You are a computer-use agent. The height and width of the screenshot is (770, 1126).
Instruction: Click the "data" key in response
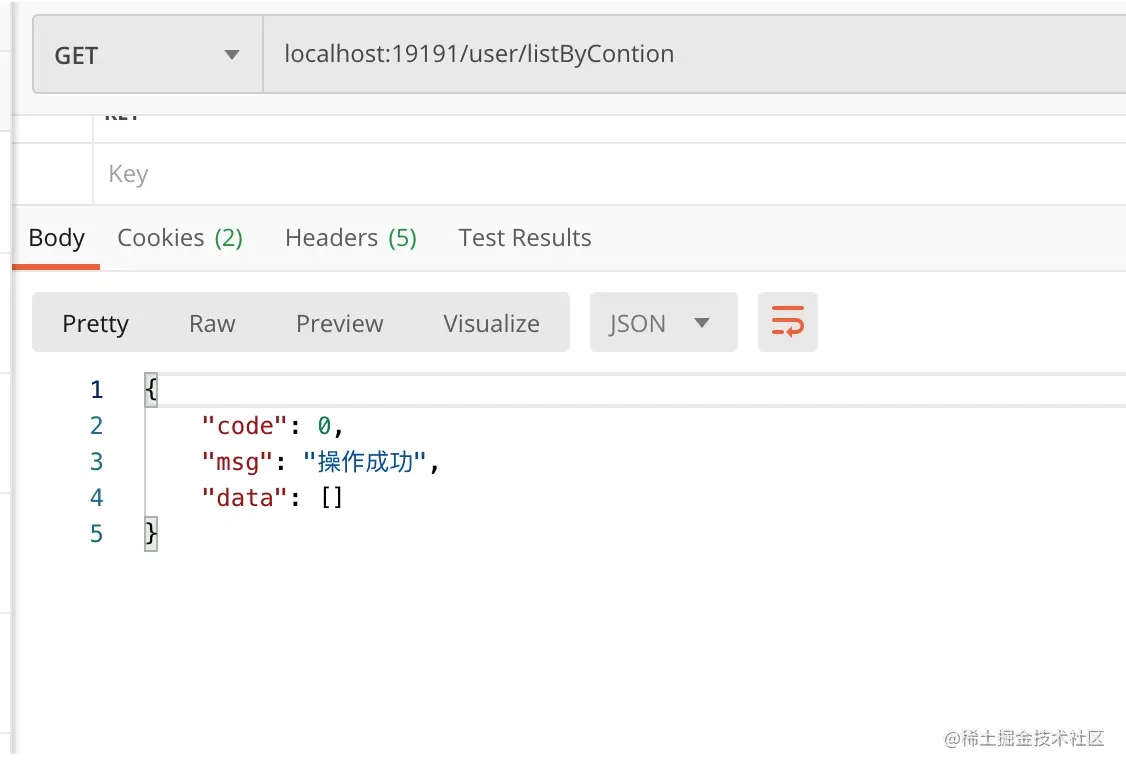coord(244,498)
